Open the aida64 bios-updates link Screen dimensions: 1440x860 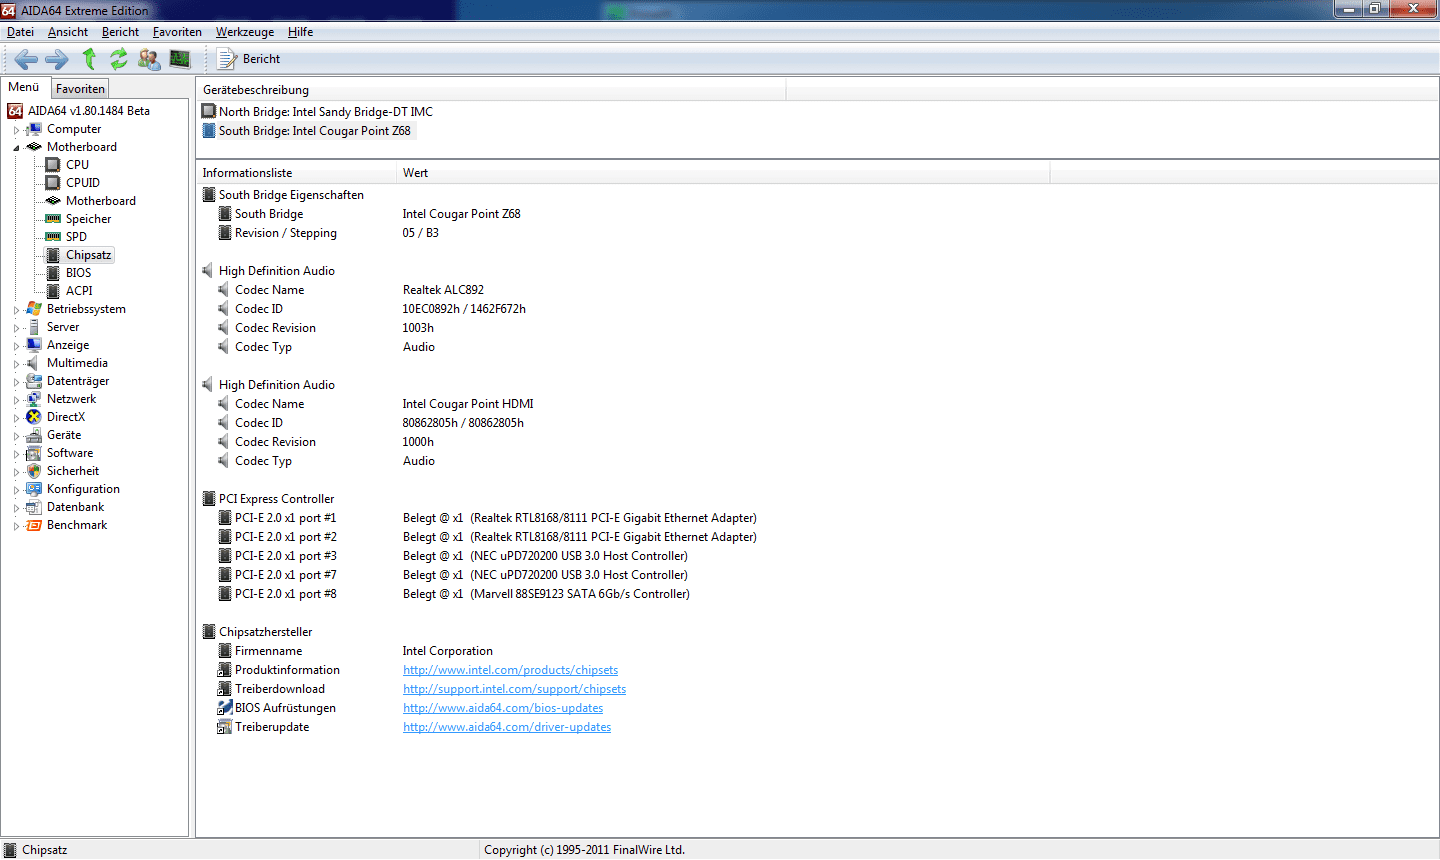(x=503, y=708)
